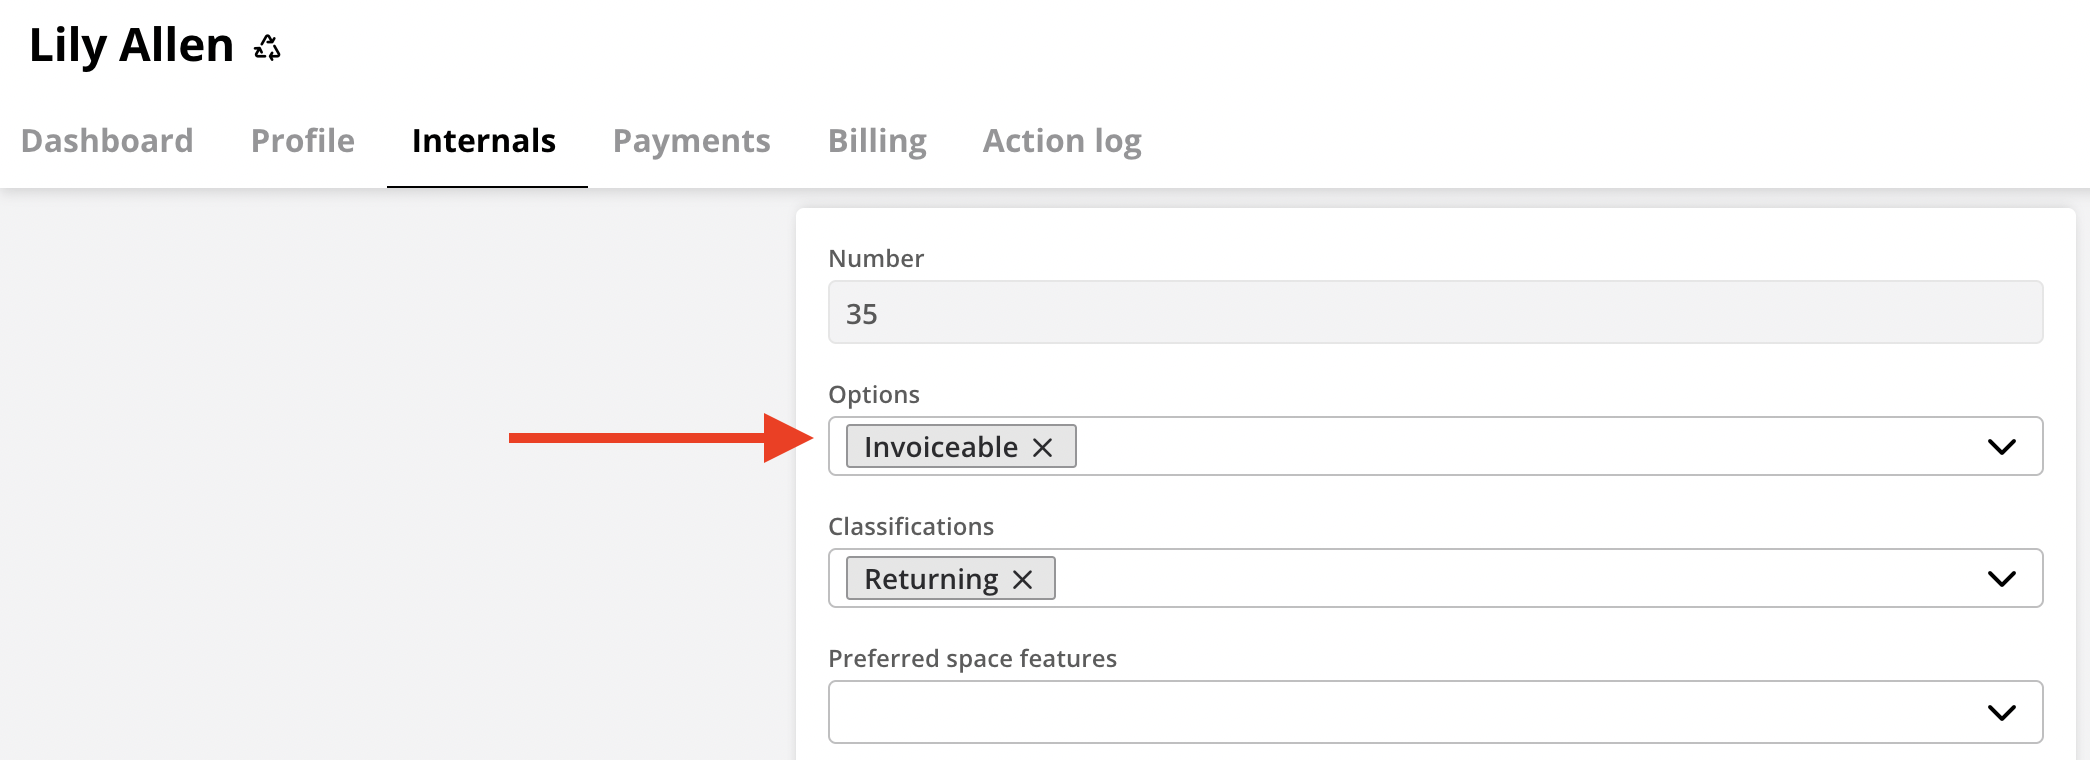Expand the Classifications dropdown
Screen dimensions: 2090x760
(x=2000, y=577)
